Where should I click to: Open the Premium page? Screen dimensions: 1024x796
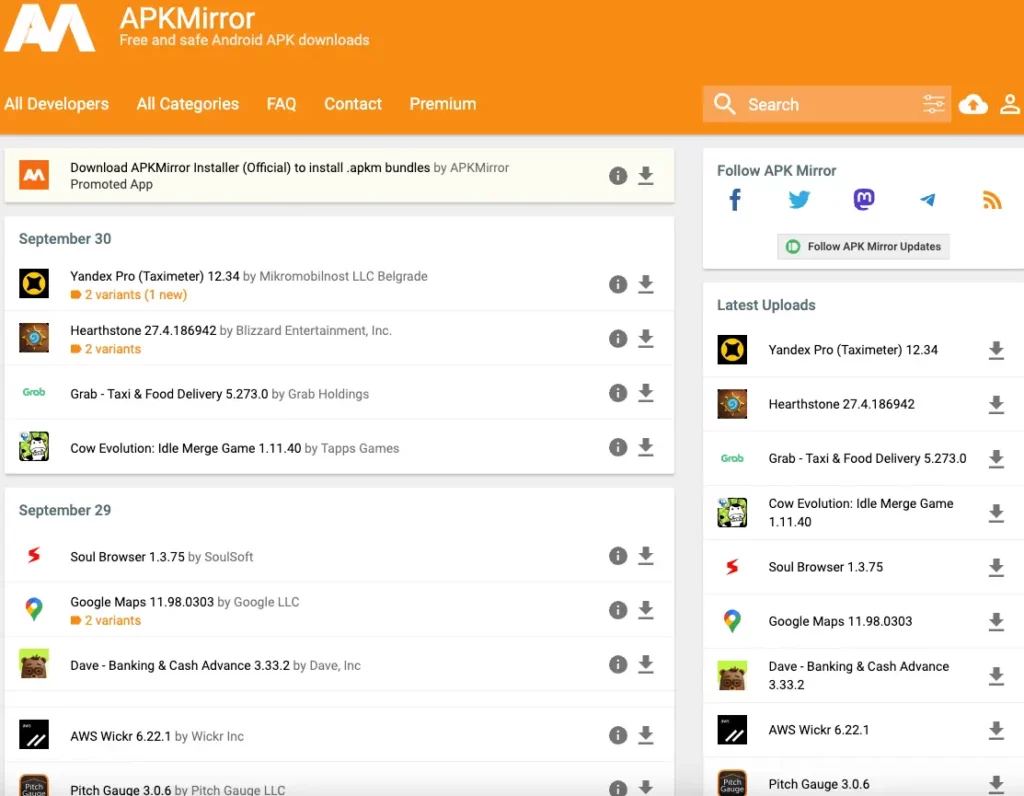443,104
